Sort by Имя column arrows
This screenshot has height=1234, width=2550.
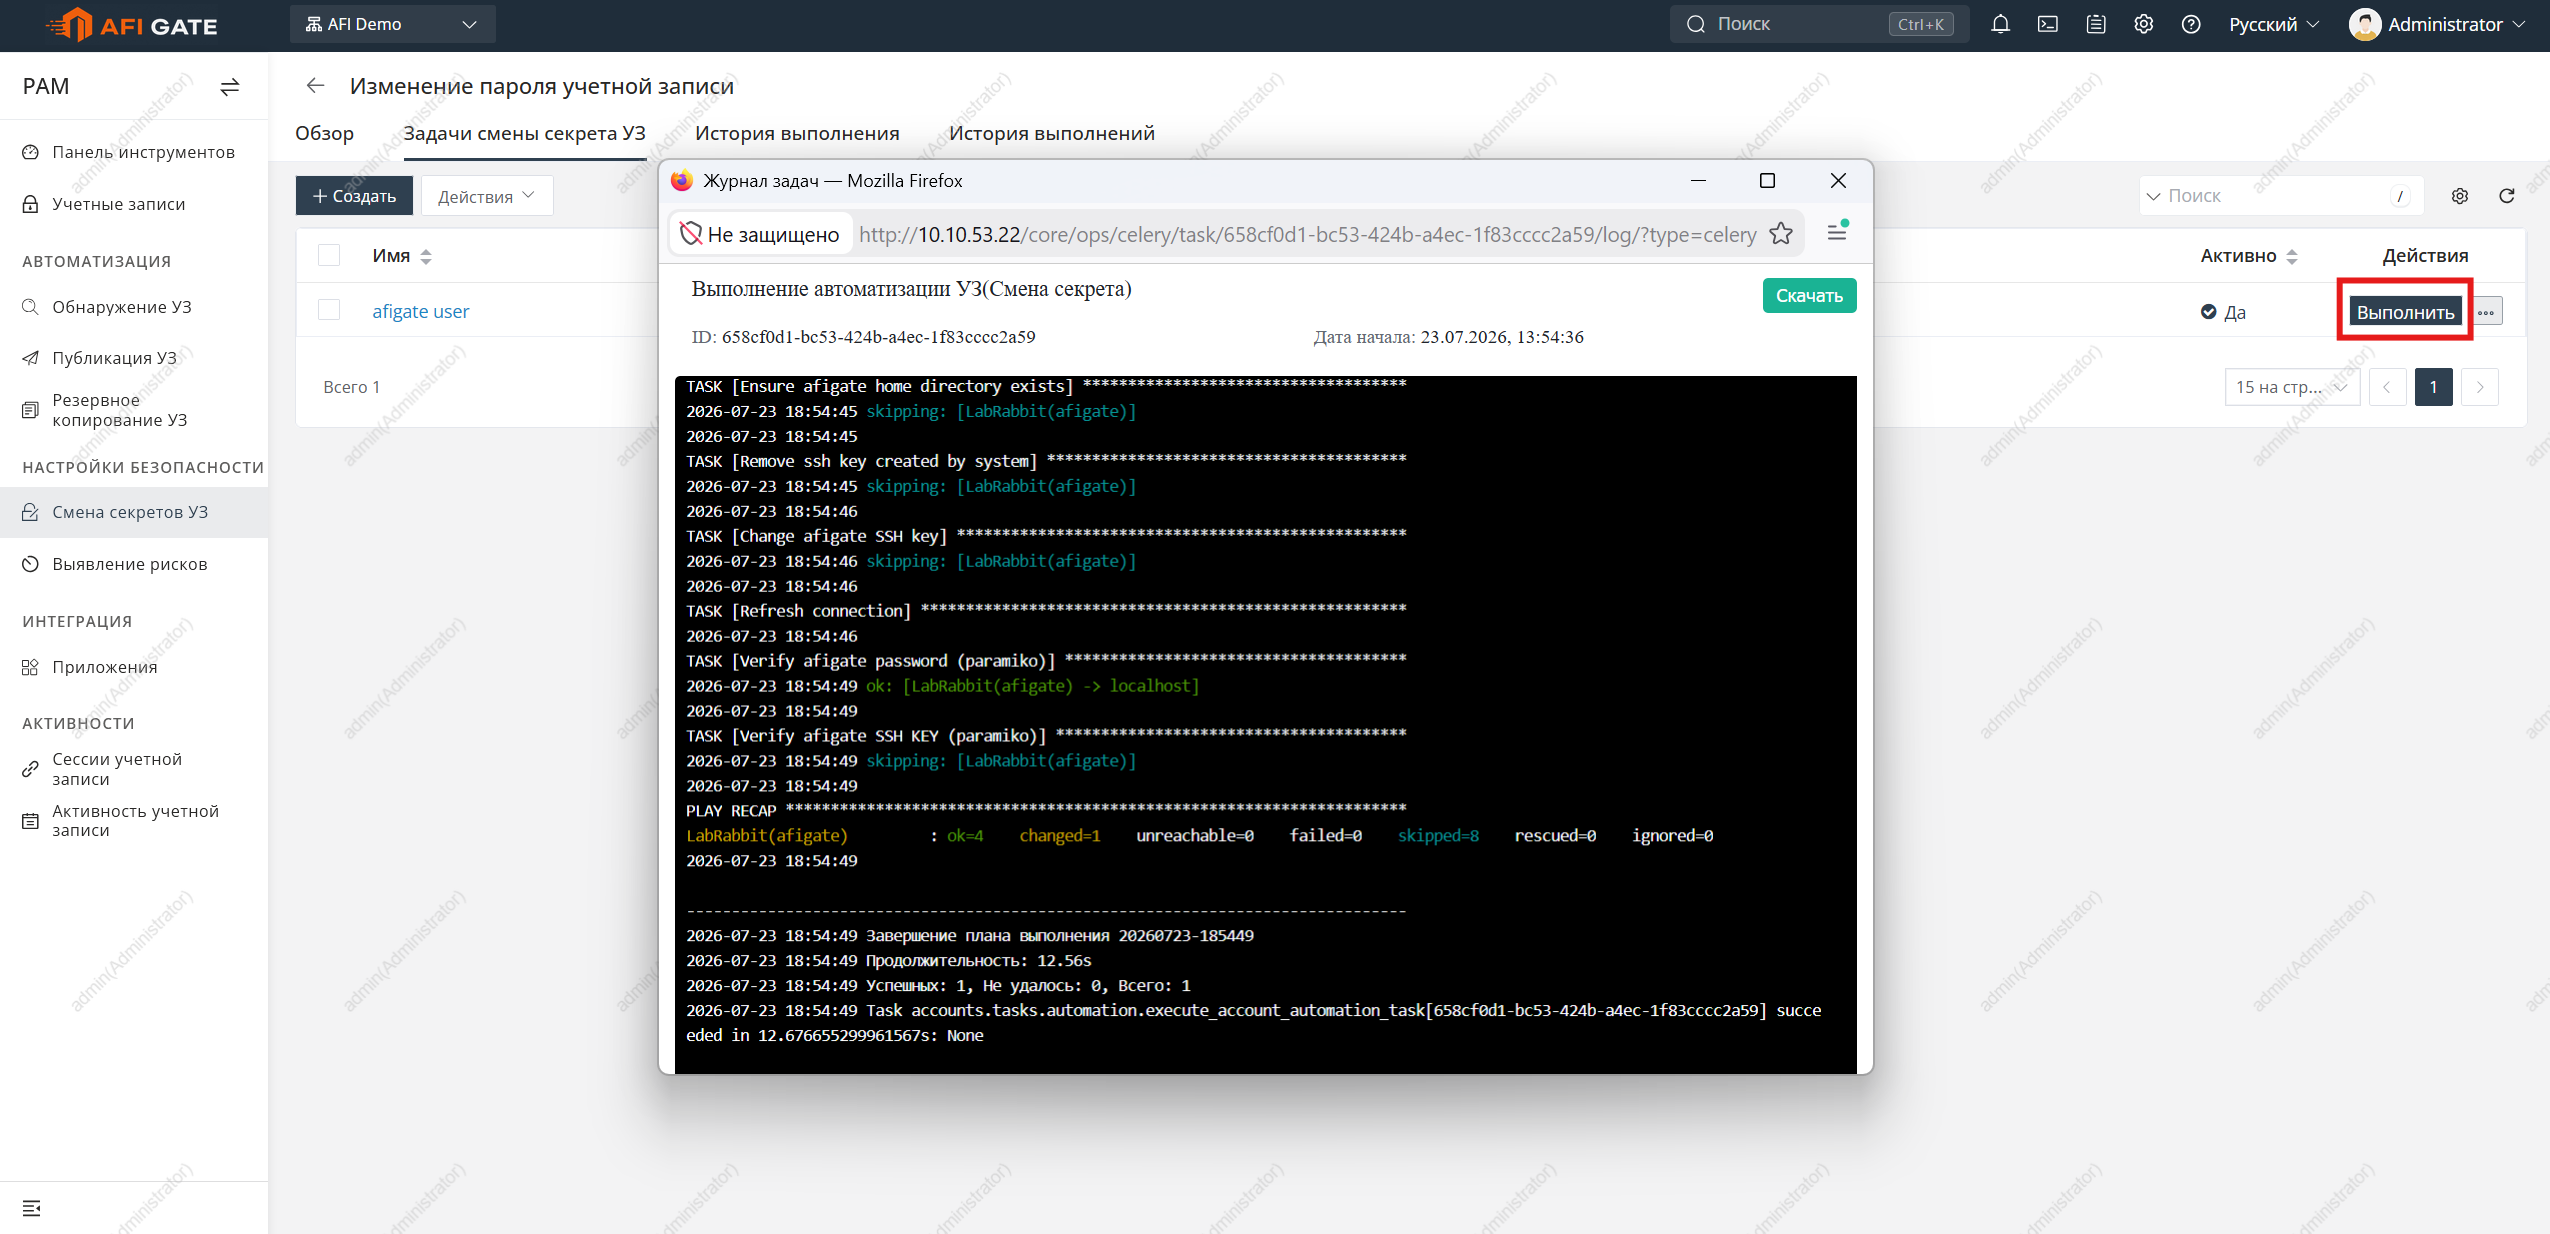[x=426, y=257]
